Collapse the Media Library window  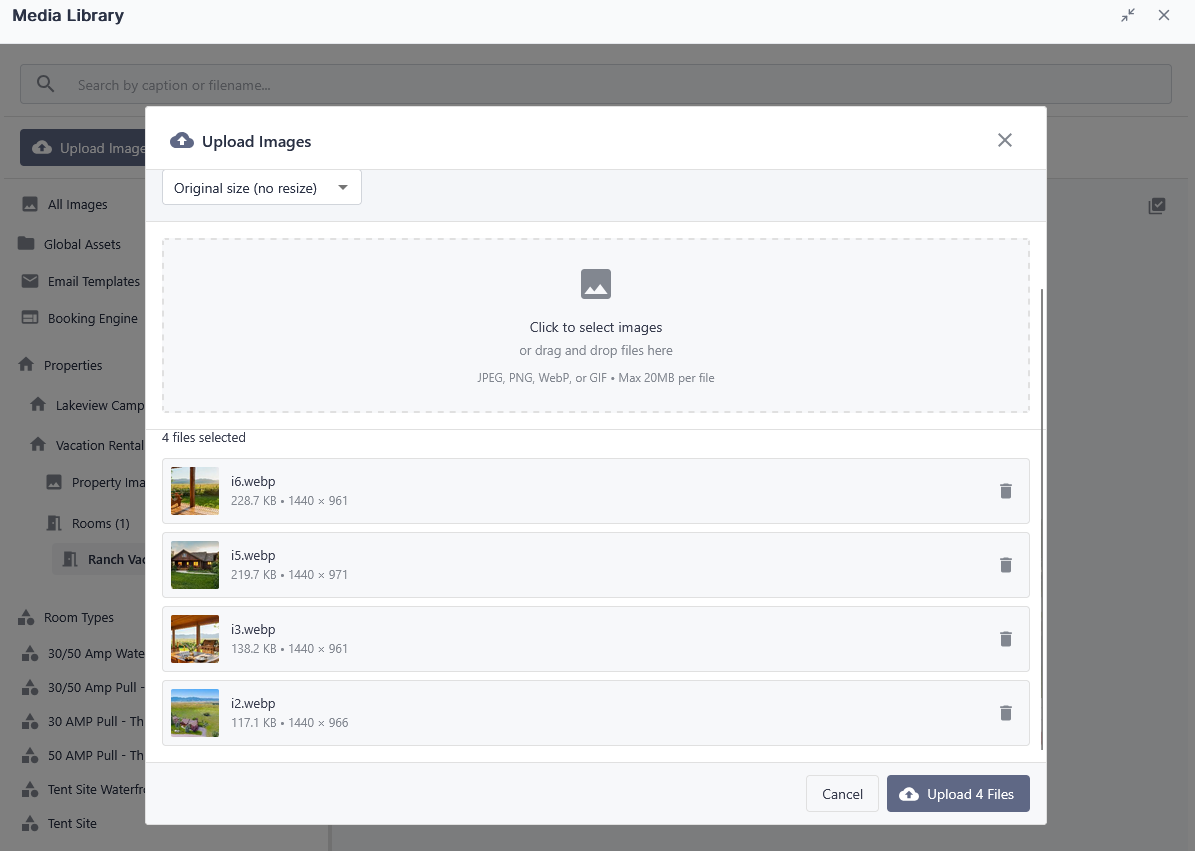click(1128, 16)
